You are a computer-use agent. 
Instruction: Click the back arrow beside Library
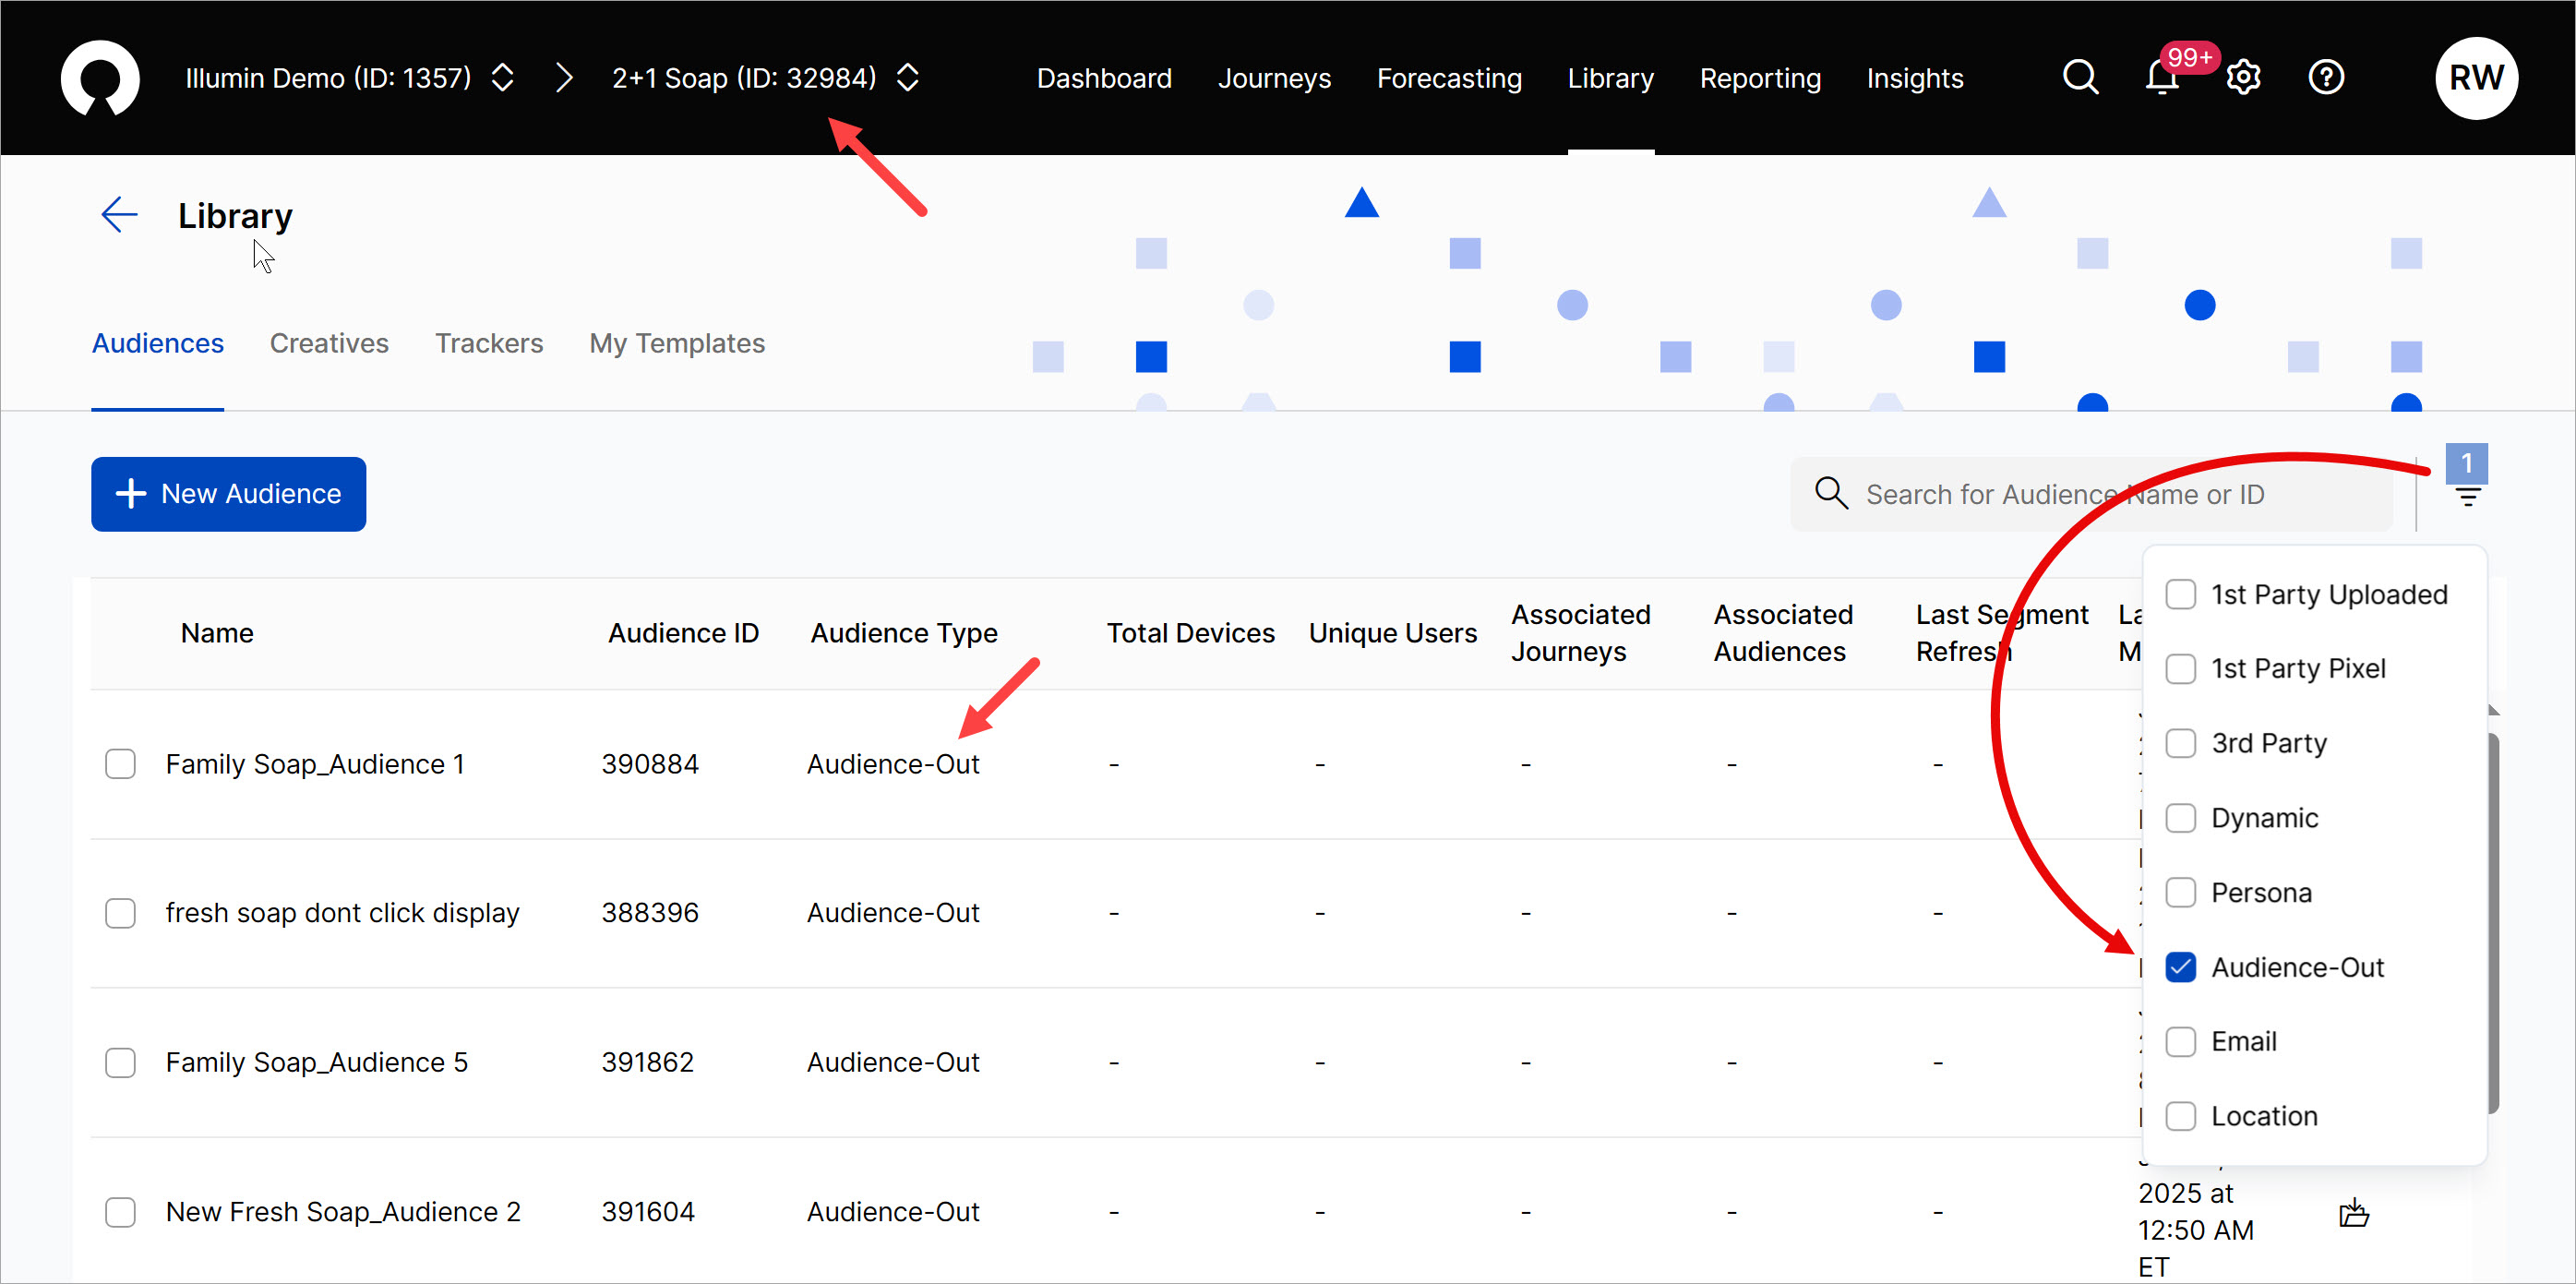point(119,215)
